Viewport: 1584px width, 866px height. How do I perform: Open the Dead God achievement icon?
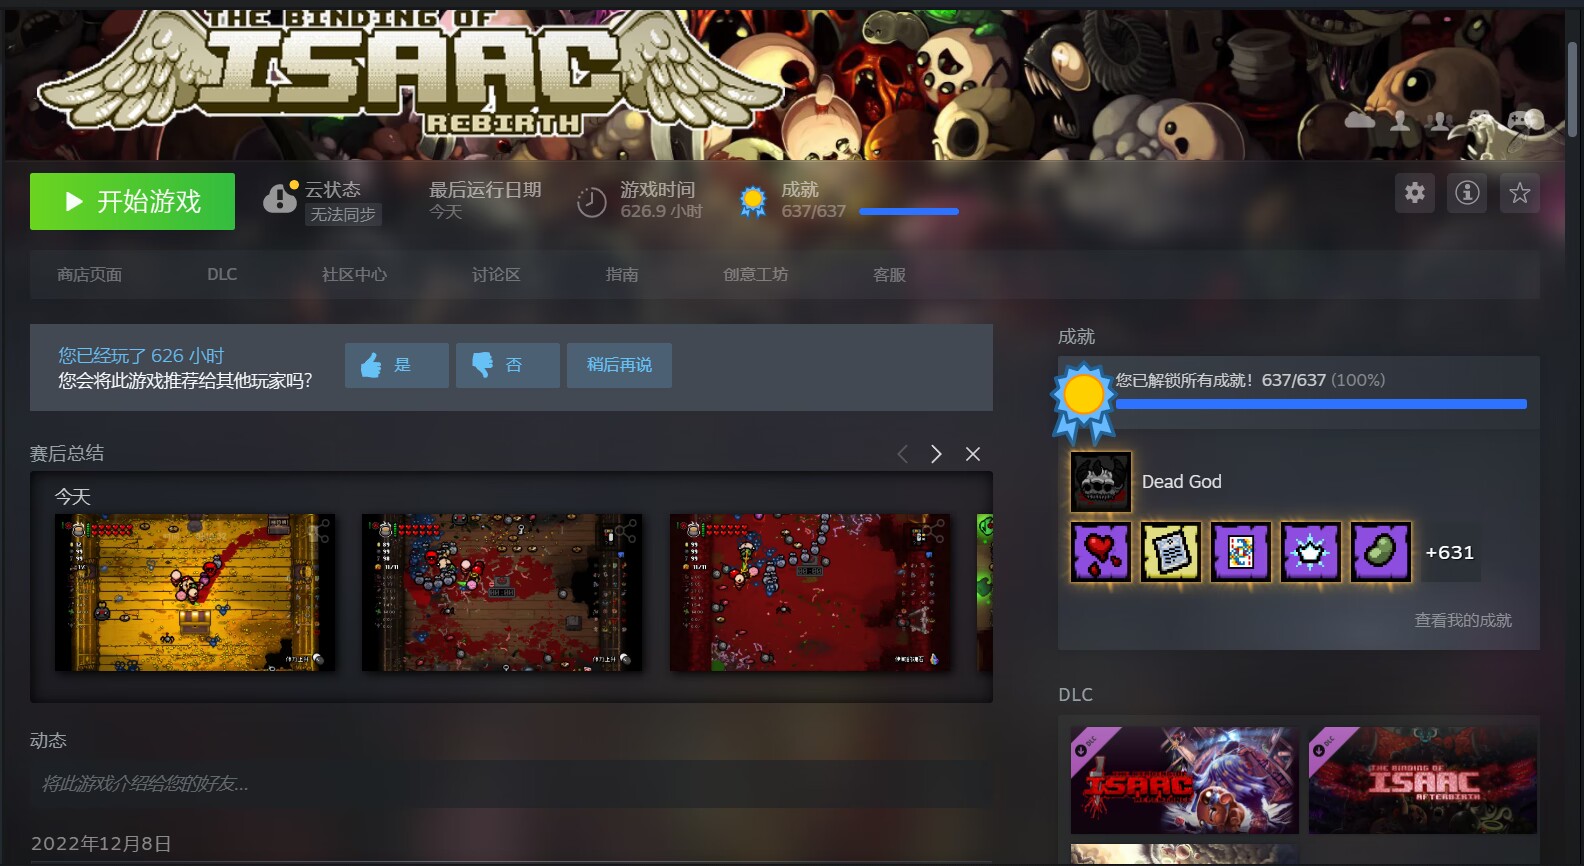click(x=1100, y=482)
